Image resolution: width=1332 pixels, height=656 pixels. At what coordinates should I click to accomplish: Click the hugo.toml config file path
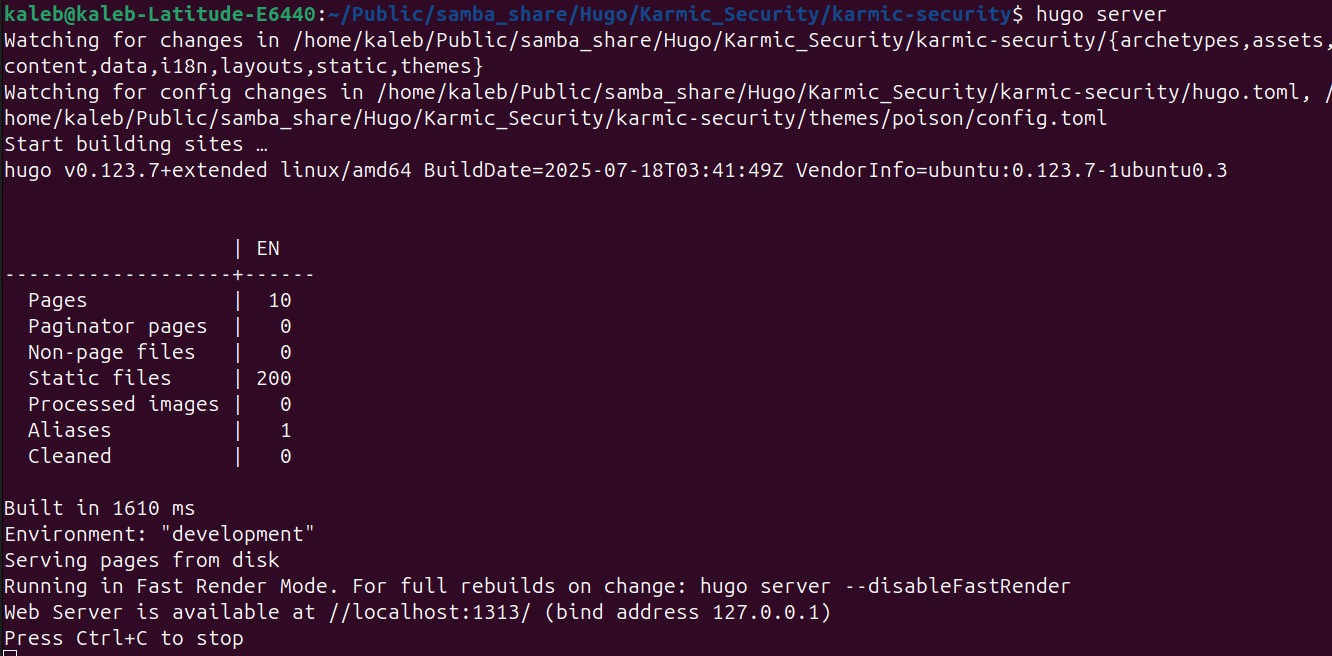tap(839, 92)
